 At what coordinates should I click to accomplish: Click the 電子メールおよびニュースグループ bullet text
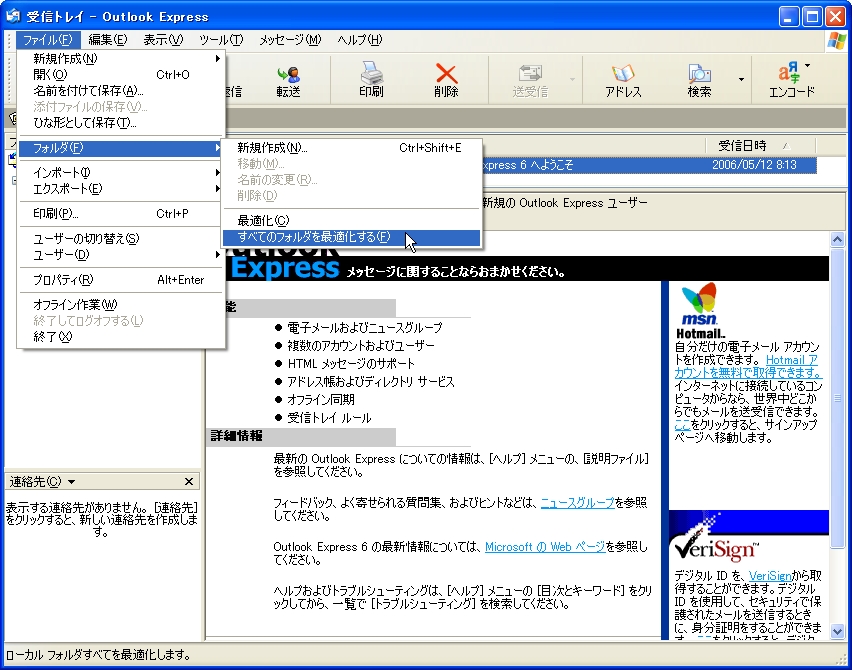click(x=365, y=328)
